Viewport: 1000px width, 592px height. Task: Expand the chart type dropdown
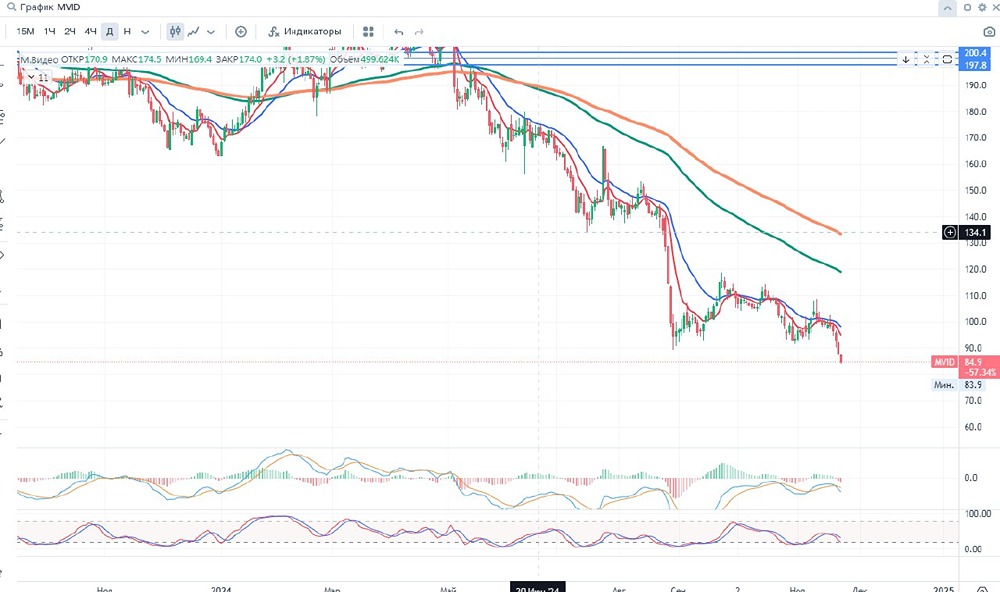click(x=211, y=31)
